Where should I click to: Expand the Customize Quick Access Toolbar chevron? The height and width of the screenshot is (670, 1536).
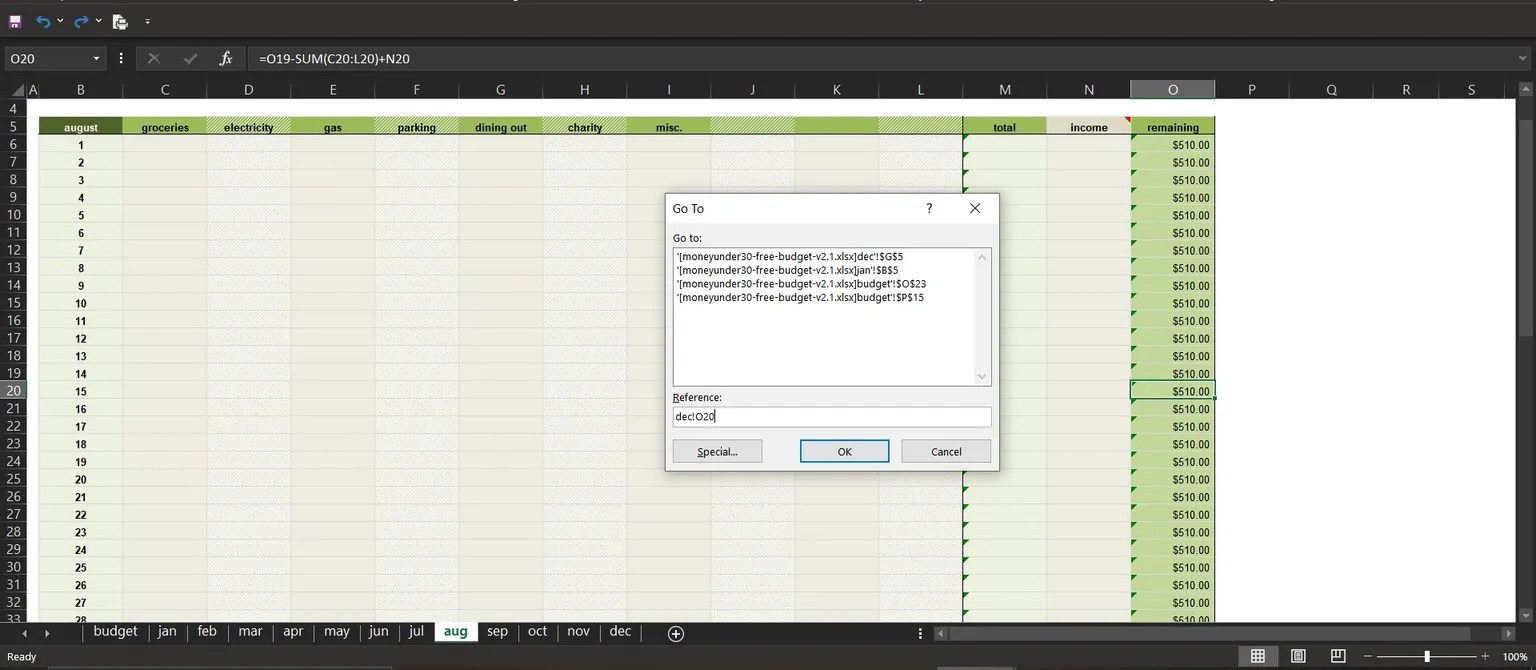(x=146, y=21)
